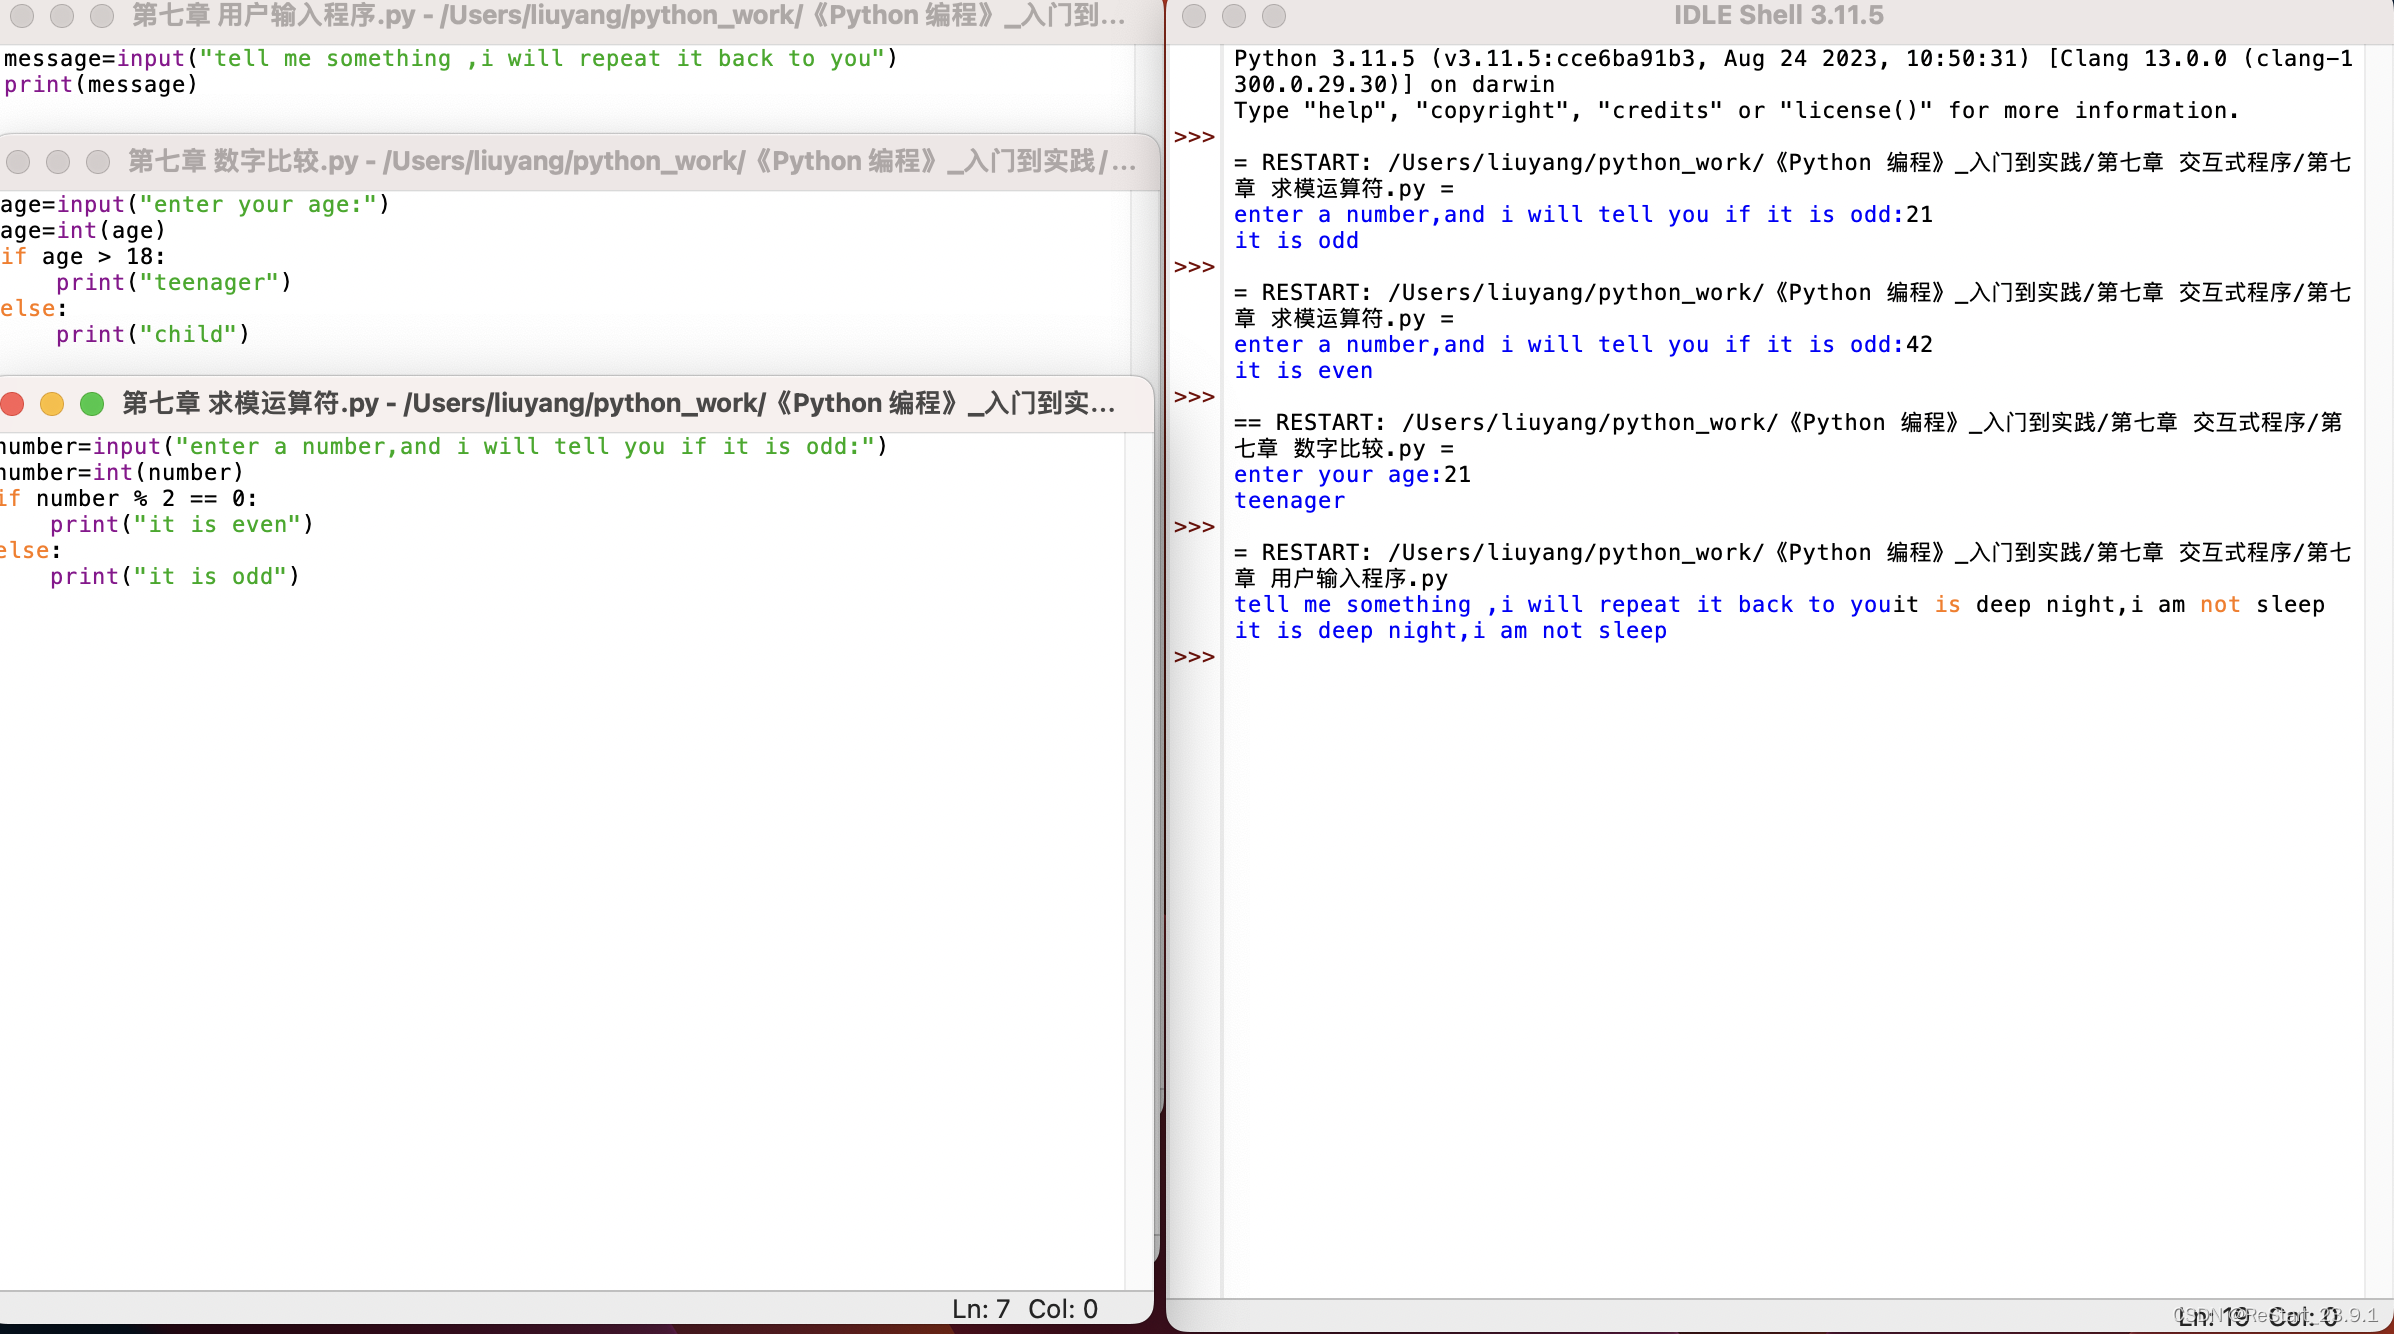
Task: Zoom the 求模运算符.py window with green button
Action: coord(92,404)
